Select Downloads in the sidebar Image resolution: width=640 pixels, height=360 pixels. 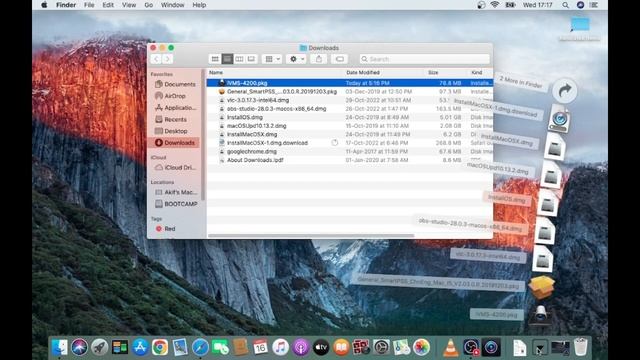(175, 143)
